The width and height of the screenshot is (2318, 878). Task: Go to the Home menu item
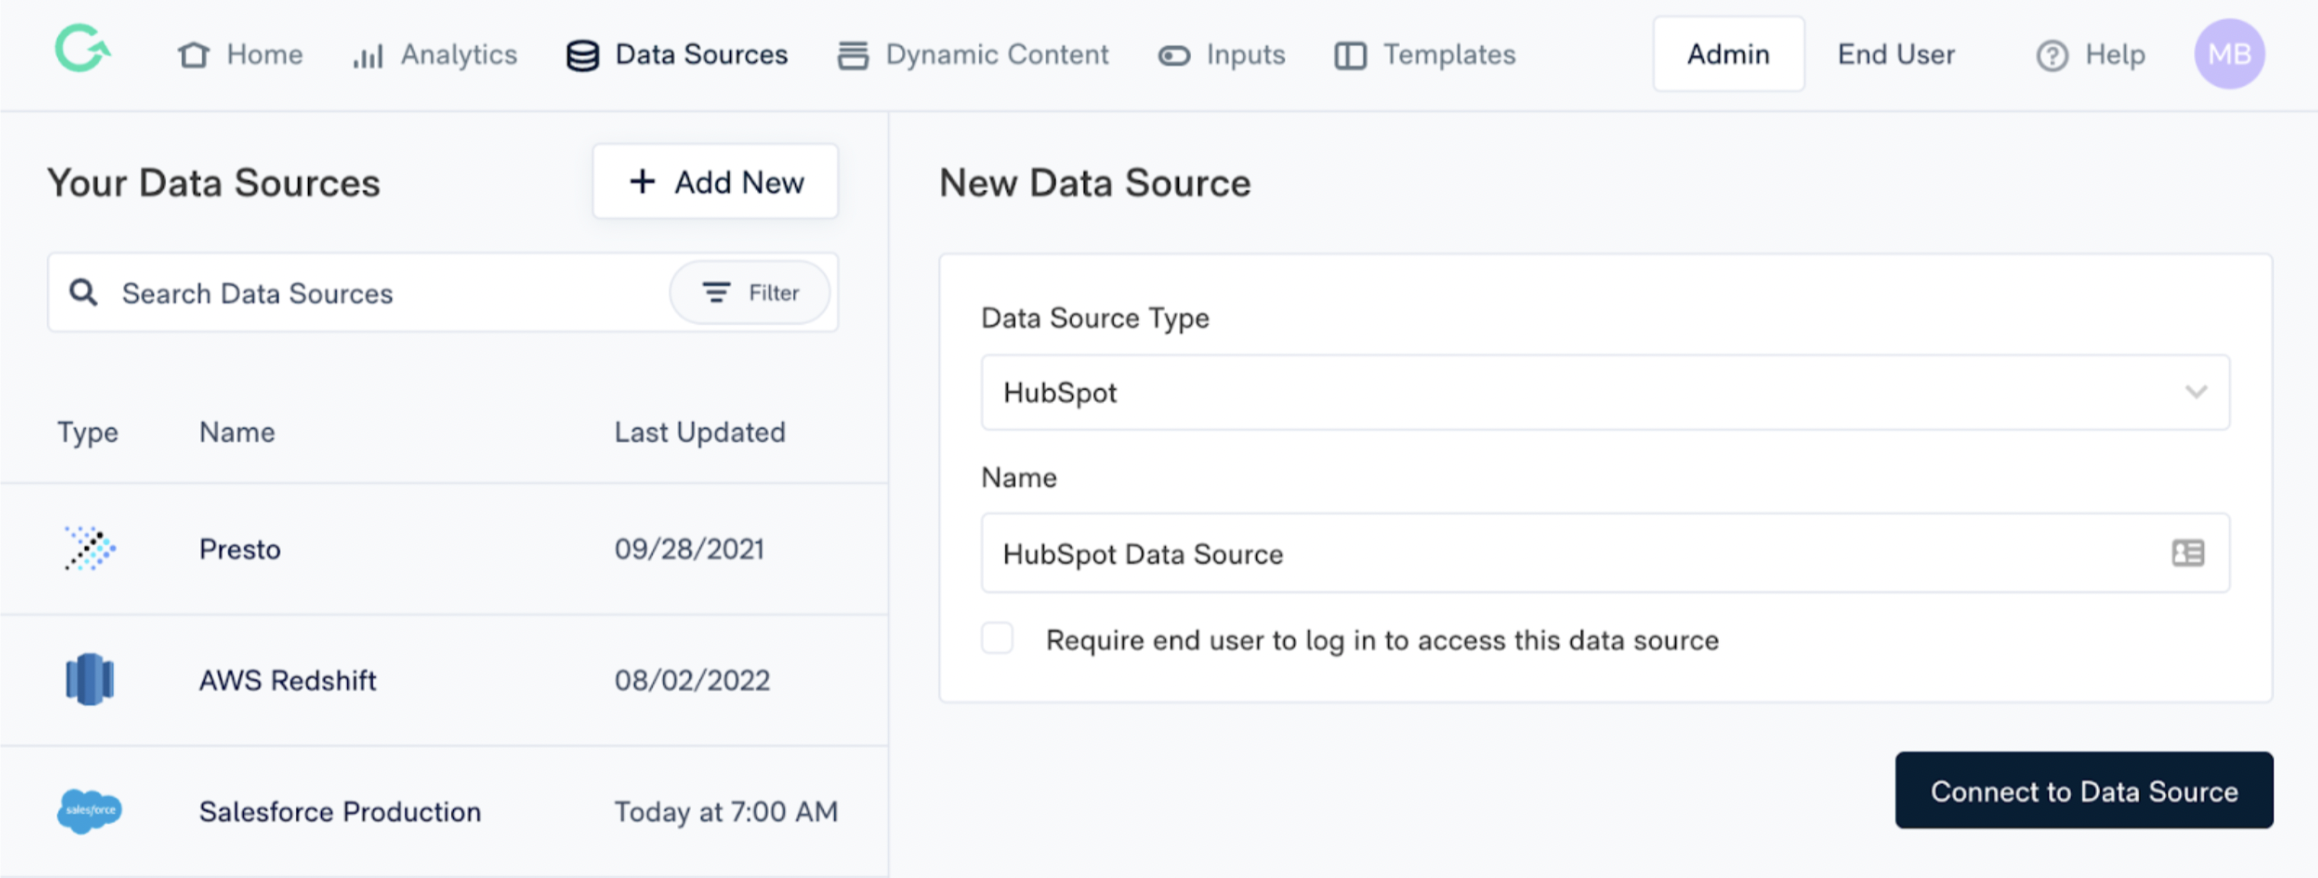pos(240,55)
